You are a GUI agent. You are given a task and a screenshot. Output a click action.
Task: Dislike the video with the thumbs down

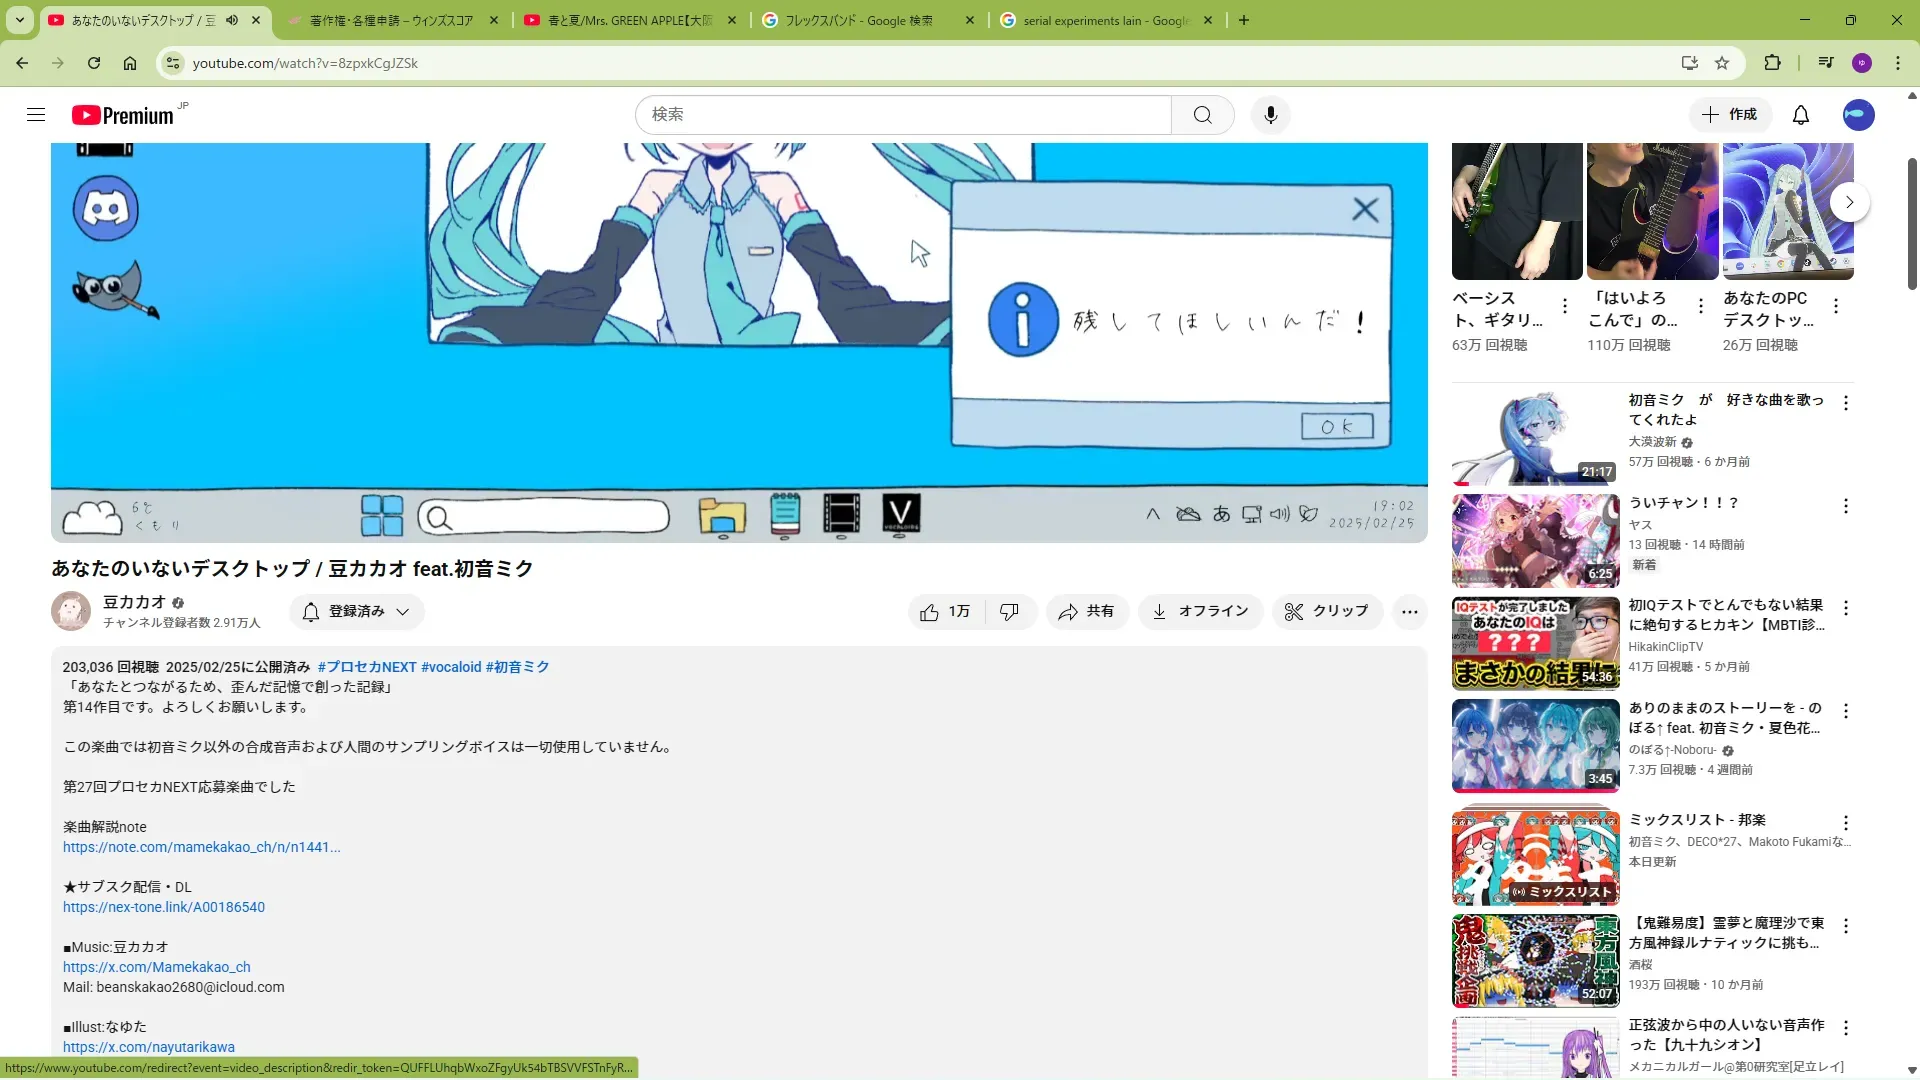coord(1009,612)
